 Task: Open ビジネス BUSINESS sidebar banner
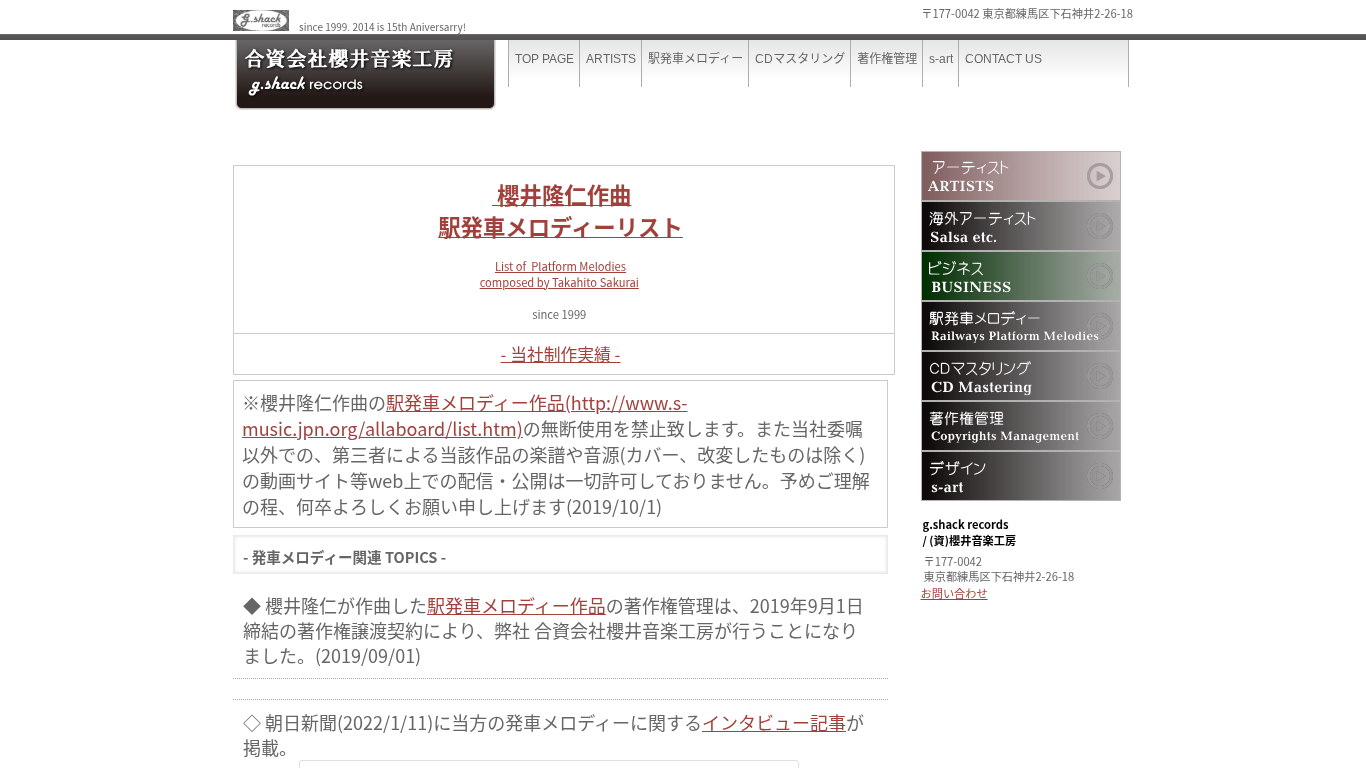tap(1021, 276)
